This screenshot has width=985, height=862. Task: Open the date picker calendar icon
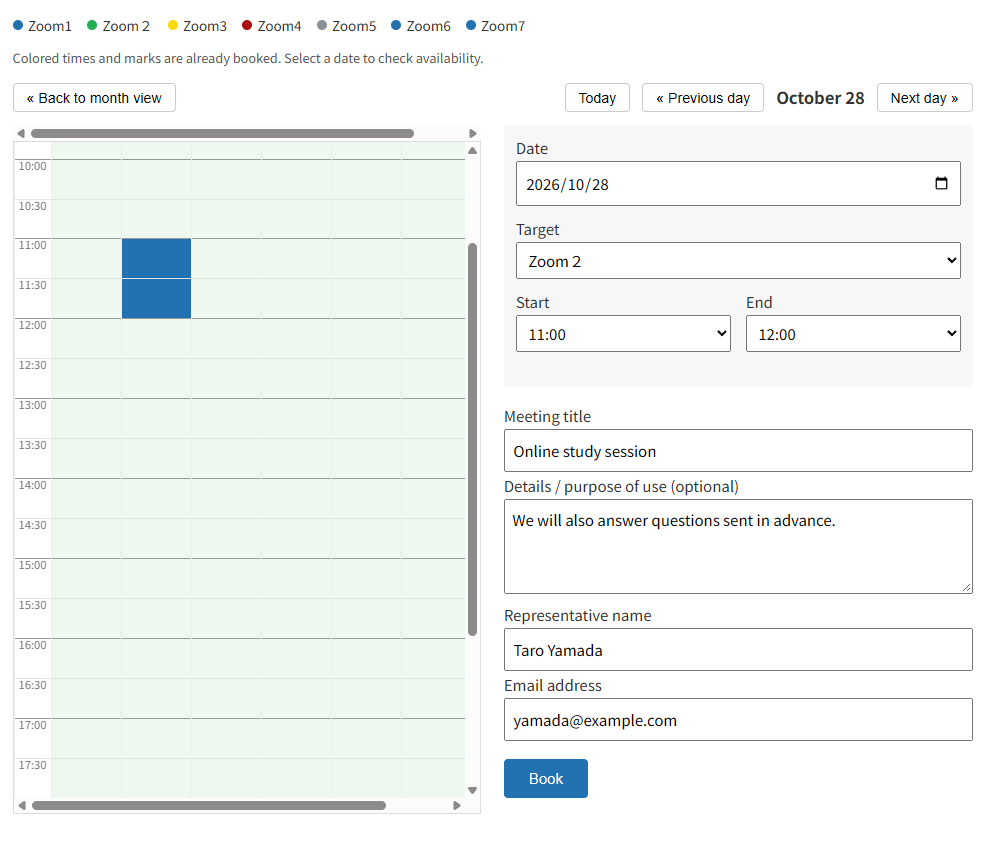pyautogui.click(x=941, y=183)
